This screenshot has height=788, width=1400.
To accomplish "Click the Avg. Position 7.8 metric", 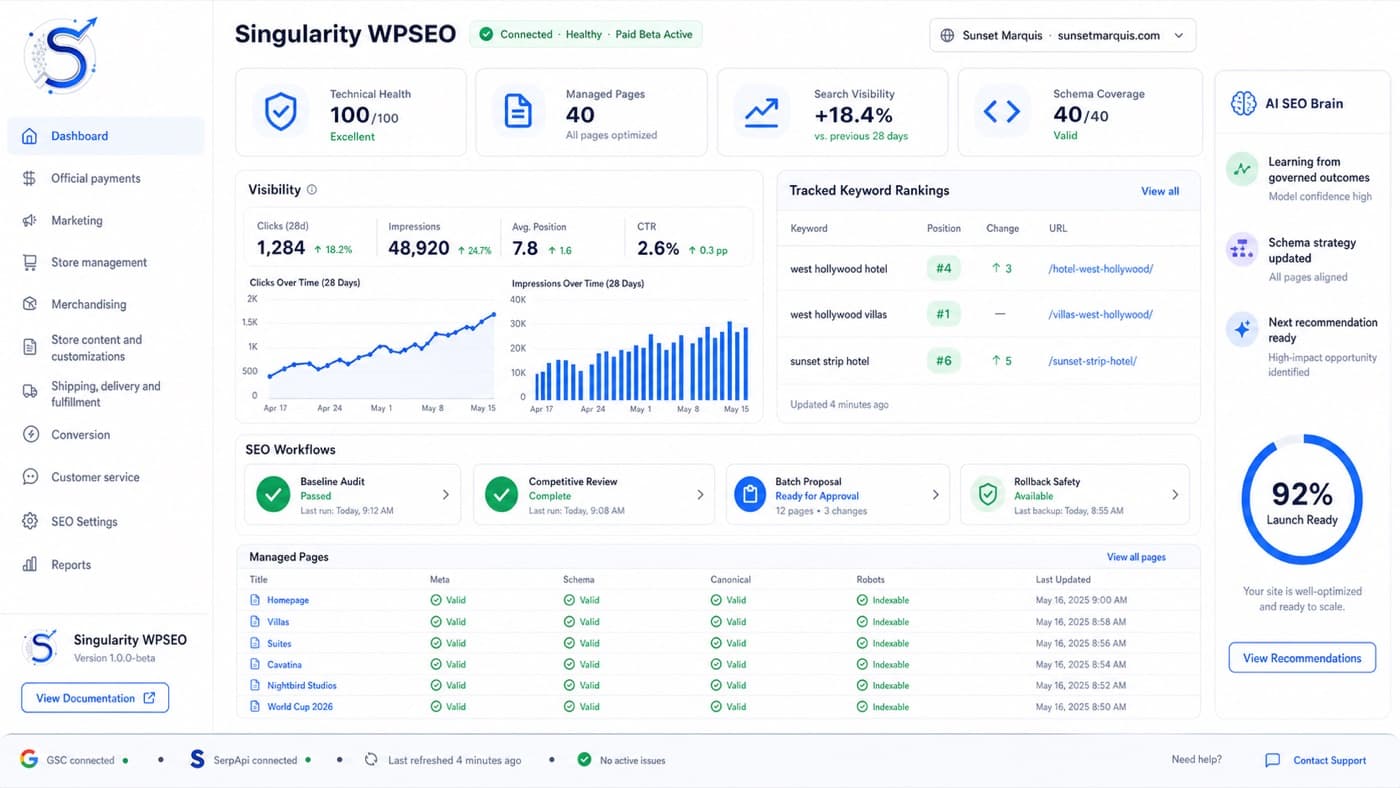I will 542,239.
